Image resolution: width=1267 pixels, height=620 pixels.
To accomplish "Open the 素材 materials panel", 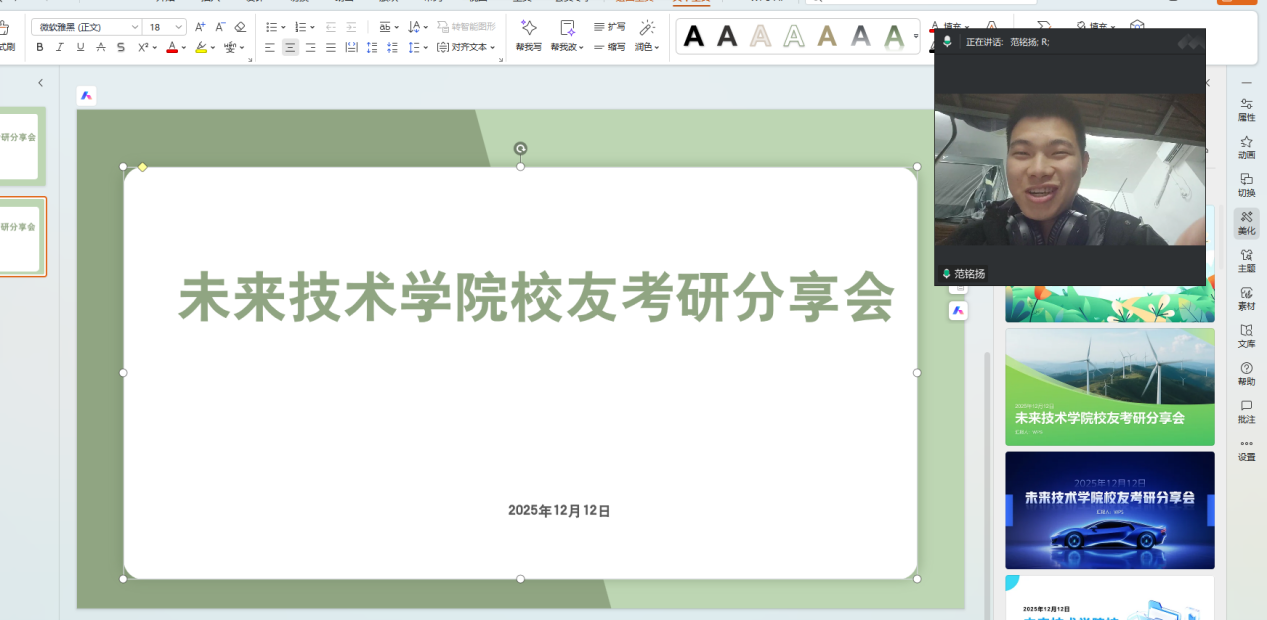I will pyautogui.click(x=1246, y=298).
